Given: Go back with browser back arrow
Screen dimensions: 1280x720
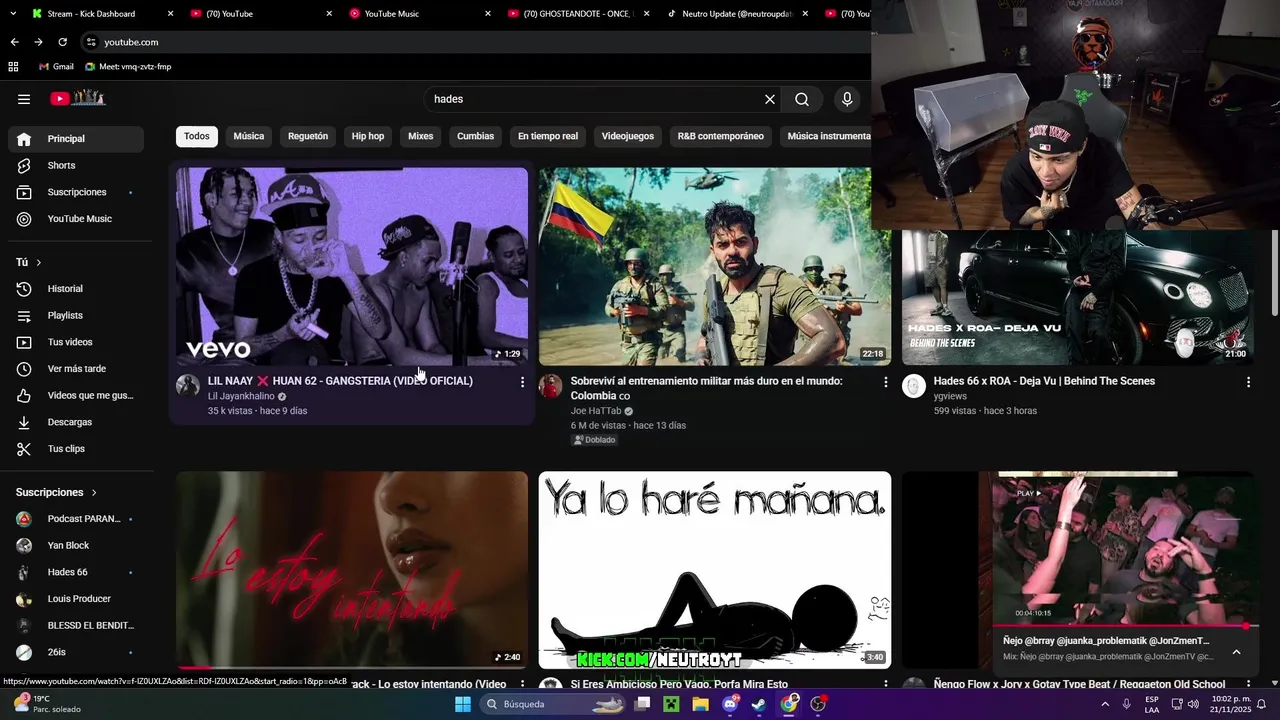Looking at the screenshot, I should [x=14, y=42].
